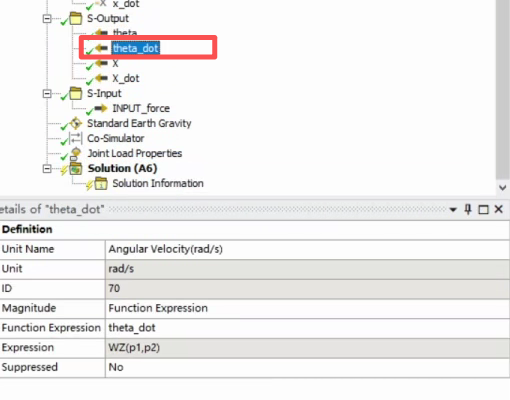Click the S-Output folder icon
This screenshot has width=510, height=400.
[x=76, y=18]
